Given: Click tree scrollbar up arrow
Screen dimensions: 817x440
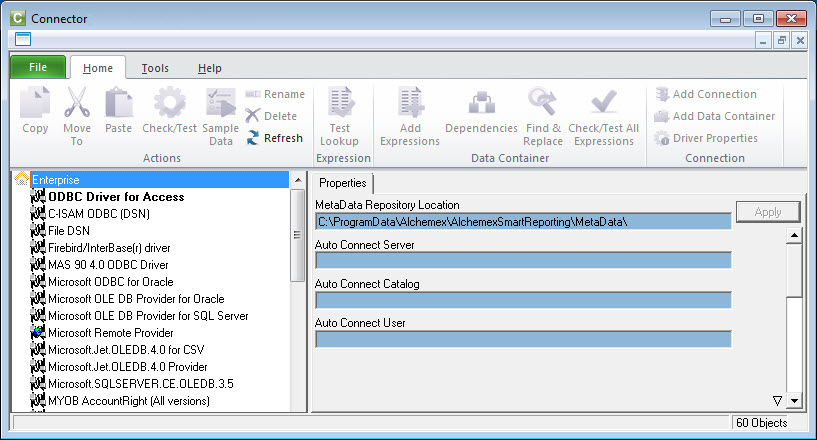Looking at the screenshot, I should coord(298,180).
